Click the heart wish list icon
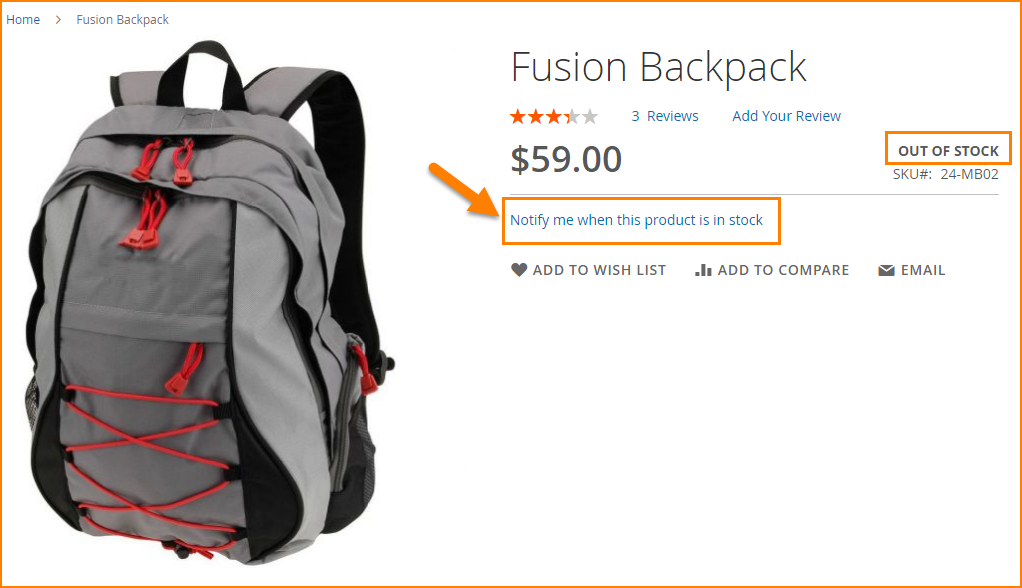The image size is (1022, 588). coord(519,270)
